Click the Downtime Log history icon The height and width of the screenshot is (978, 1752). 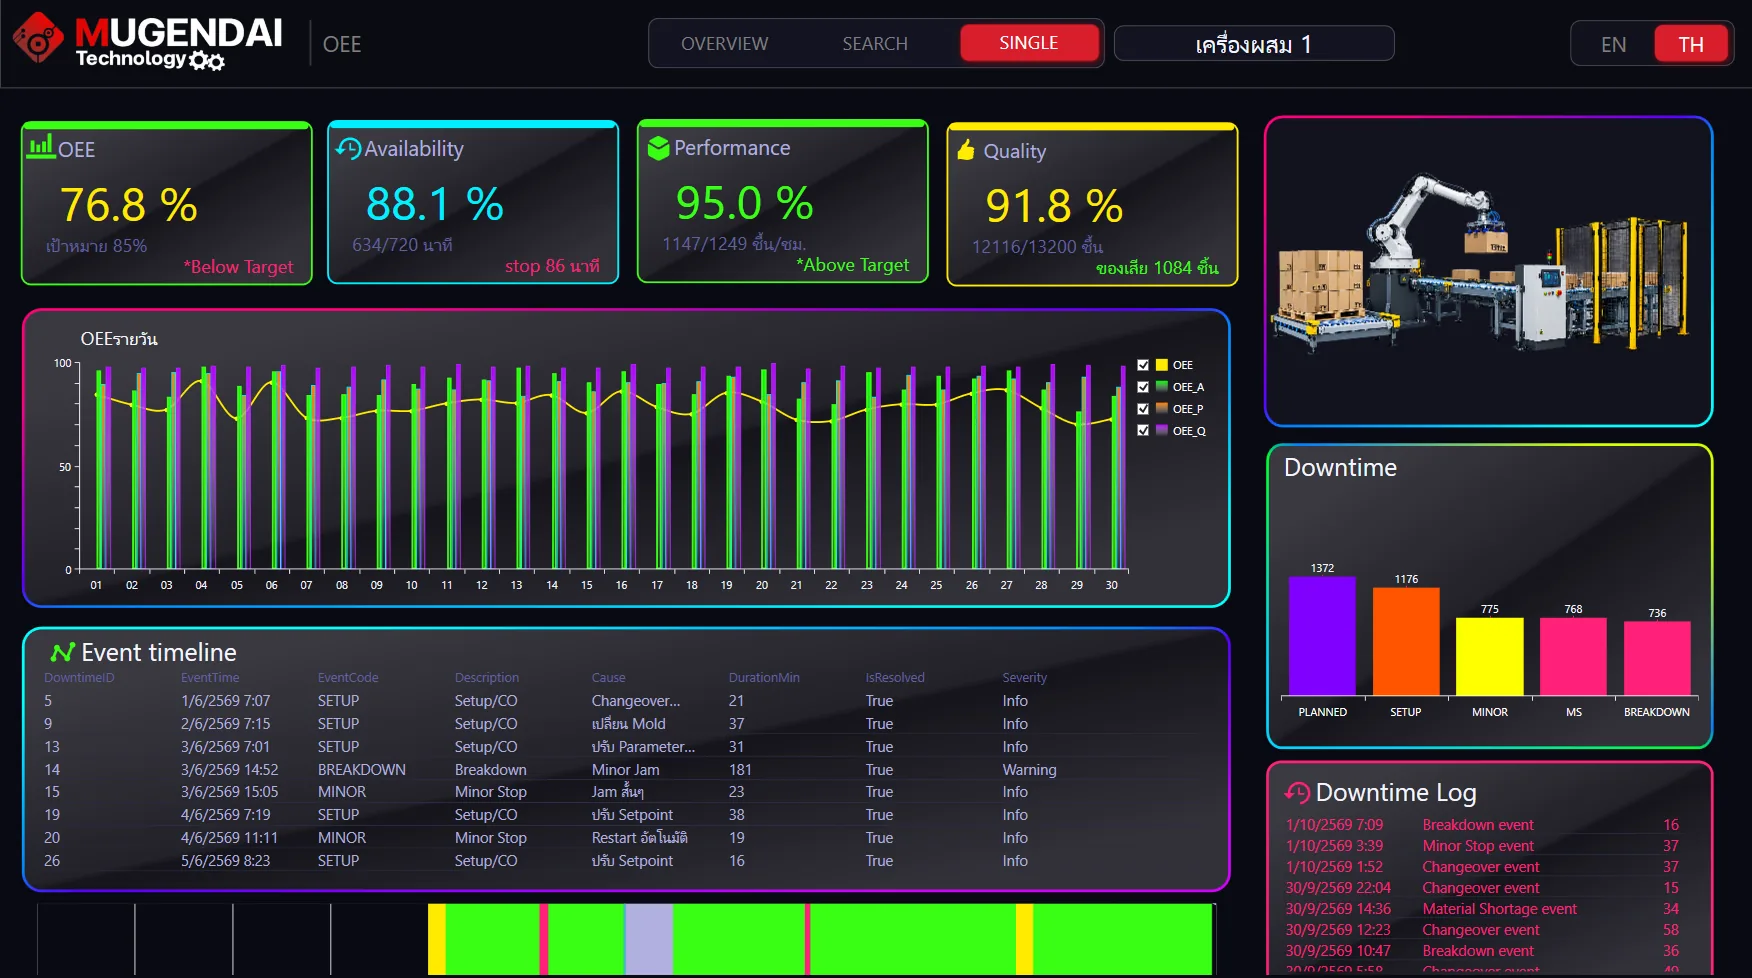click(x=1297, y=793)
